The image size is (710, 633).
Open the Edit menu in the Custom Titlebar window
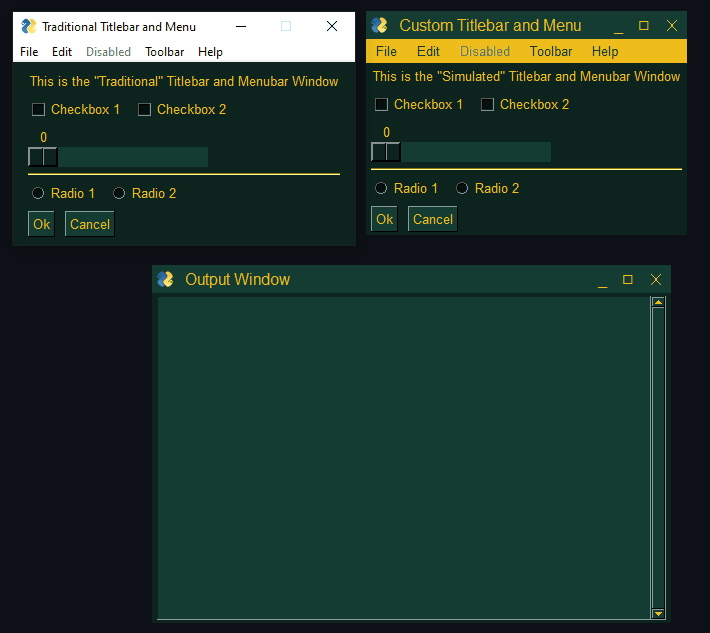tap(428, 51)
